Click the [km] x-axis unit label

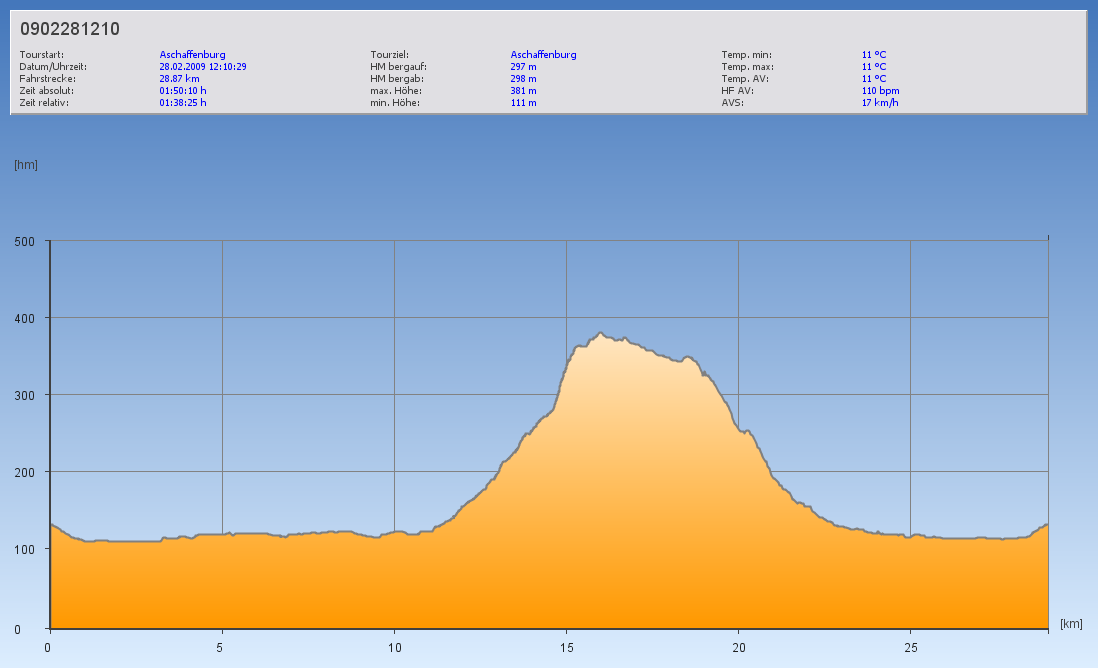click(x=1071, y=624)
